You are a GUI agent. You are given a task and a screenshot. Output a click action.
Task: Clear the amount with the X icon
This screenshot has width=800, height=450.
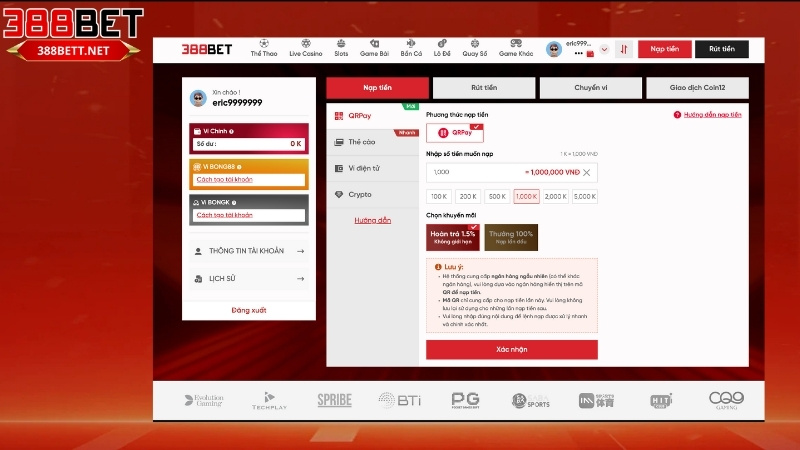click(x=587, y=172)
